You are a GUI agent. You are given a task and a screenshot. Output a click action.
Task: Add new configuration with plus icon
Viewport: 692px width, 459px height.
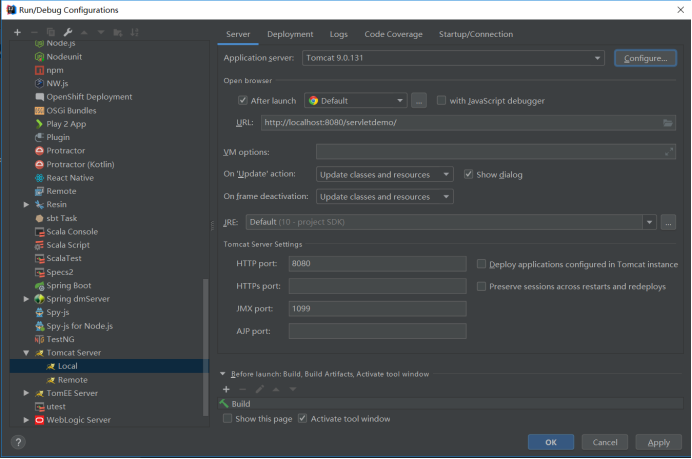[17, 32]
